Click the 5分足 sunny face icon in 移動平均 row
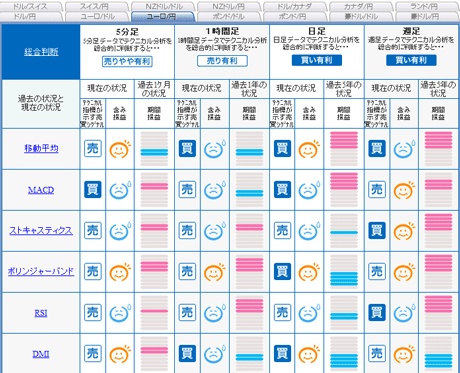This screenshot has height=373, width=460. pos(120,149)
